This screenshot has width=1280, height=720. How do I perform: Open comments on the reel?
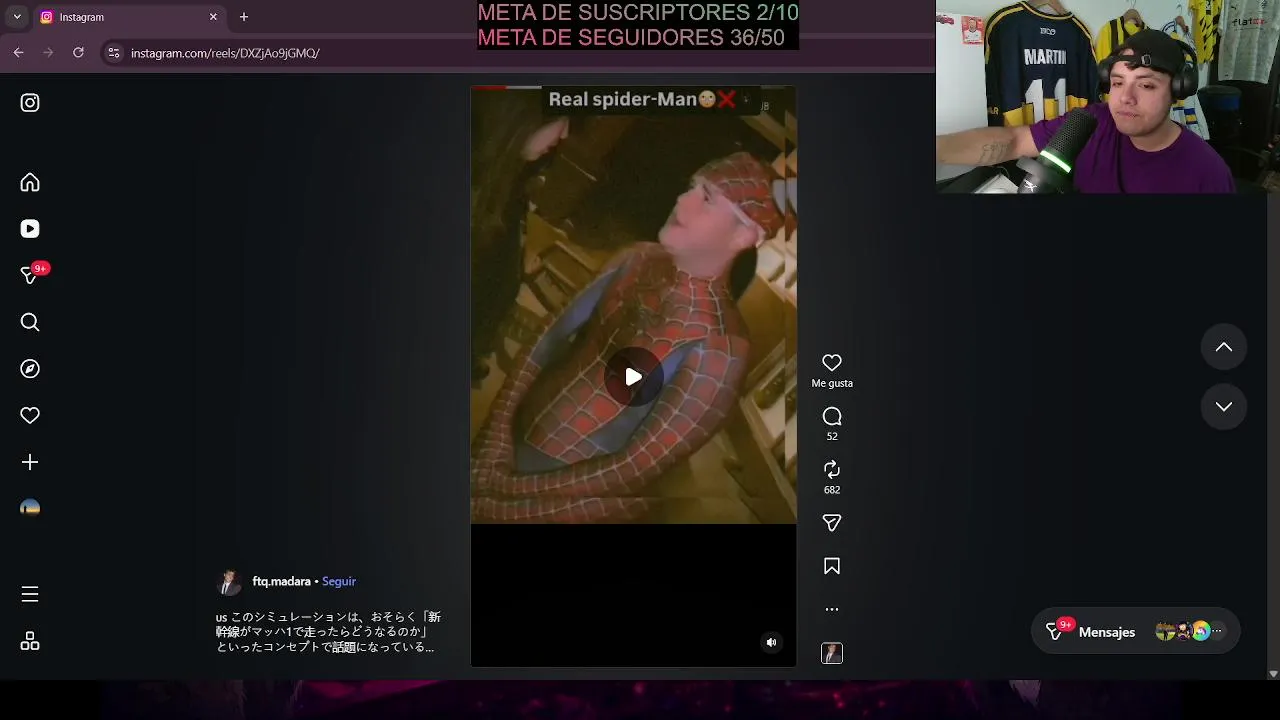click(832, 416)
